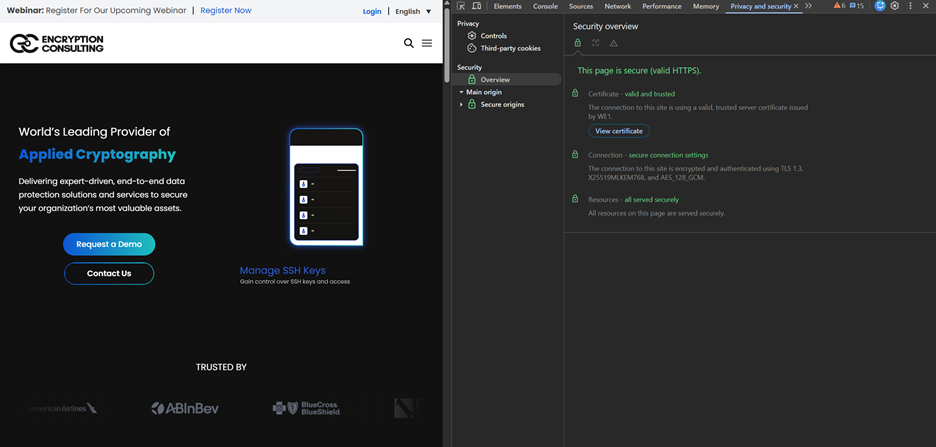The height and width of the screenshot is (447, 936).
Task: Click the inspect element picker icon
Action: (461, 6)
